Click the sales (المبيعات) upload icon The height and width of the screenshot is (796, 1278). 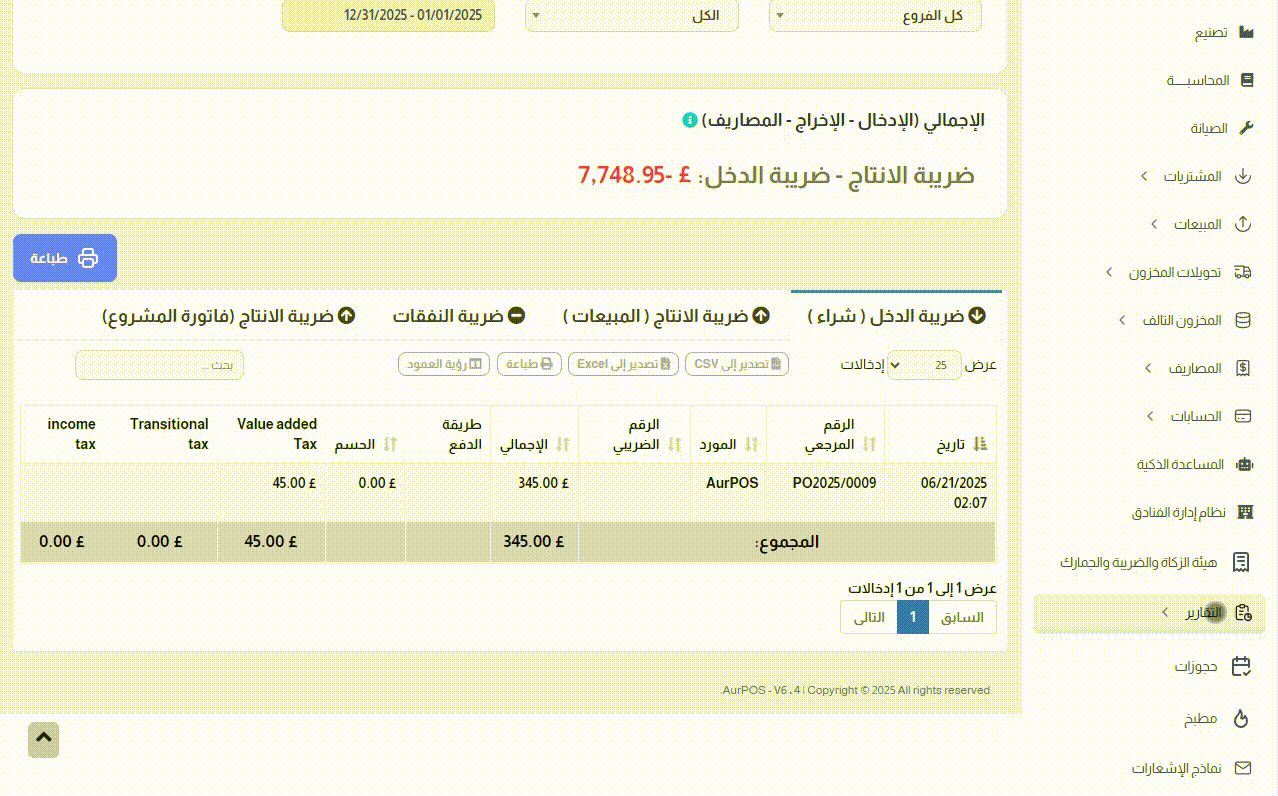[x=1244, y=224]
